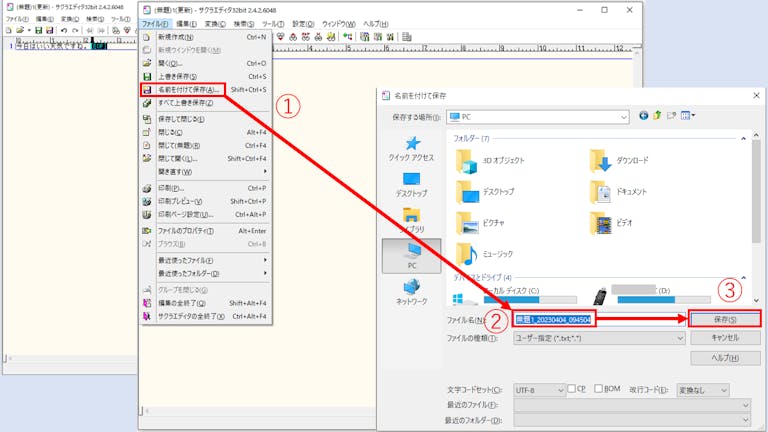Select the Desktop folder in file list

[x=486, y=192]
